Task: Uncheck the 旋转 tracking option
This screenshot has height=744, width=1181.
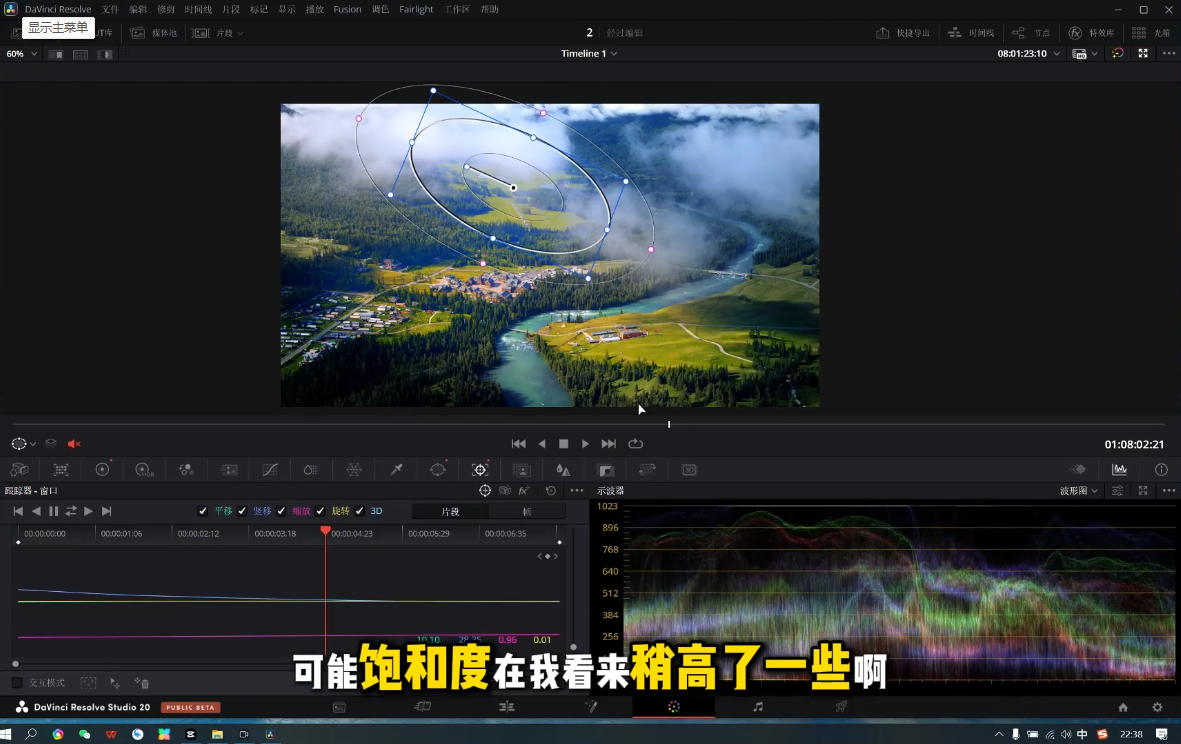Action: [321, 510]
